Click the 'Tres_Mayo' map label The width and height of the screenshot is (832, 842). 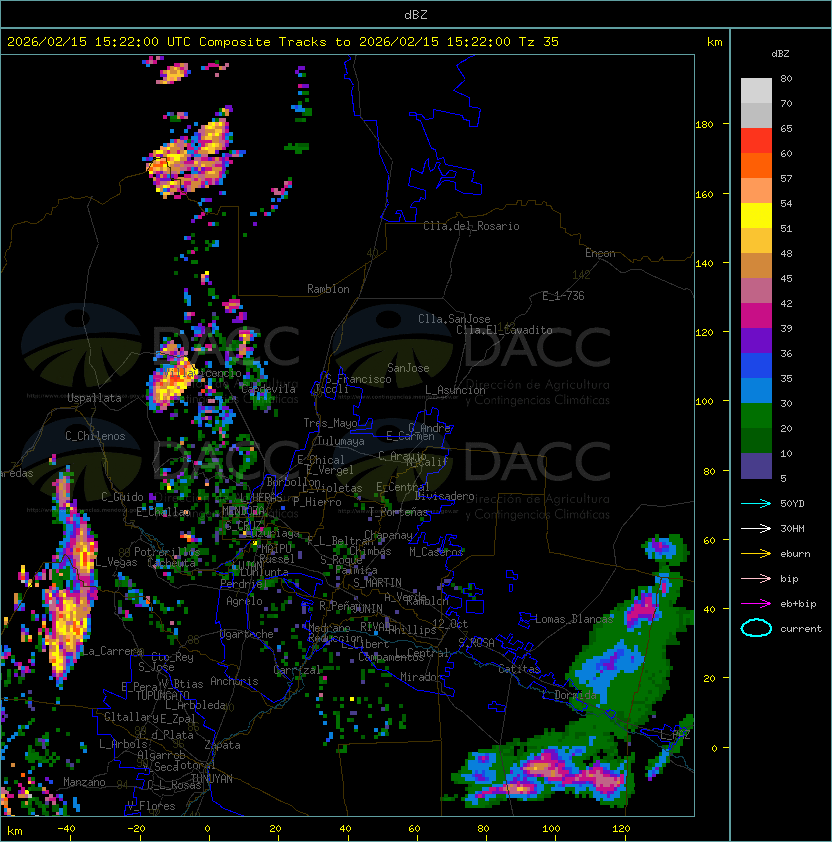click(330, 423)
